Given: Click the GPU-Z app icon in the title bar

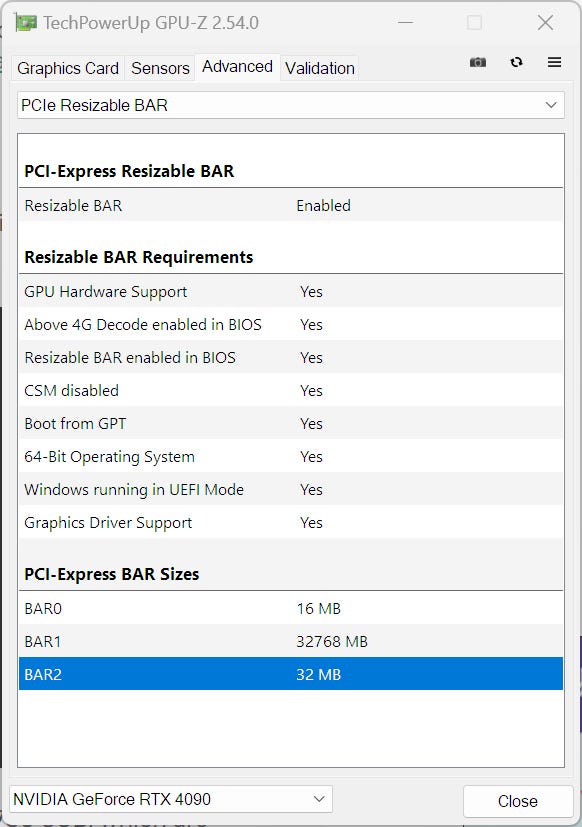Looking at the screenshot, I should pyautogui.click(x=26, y=23).
